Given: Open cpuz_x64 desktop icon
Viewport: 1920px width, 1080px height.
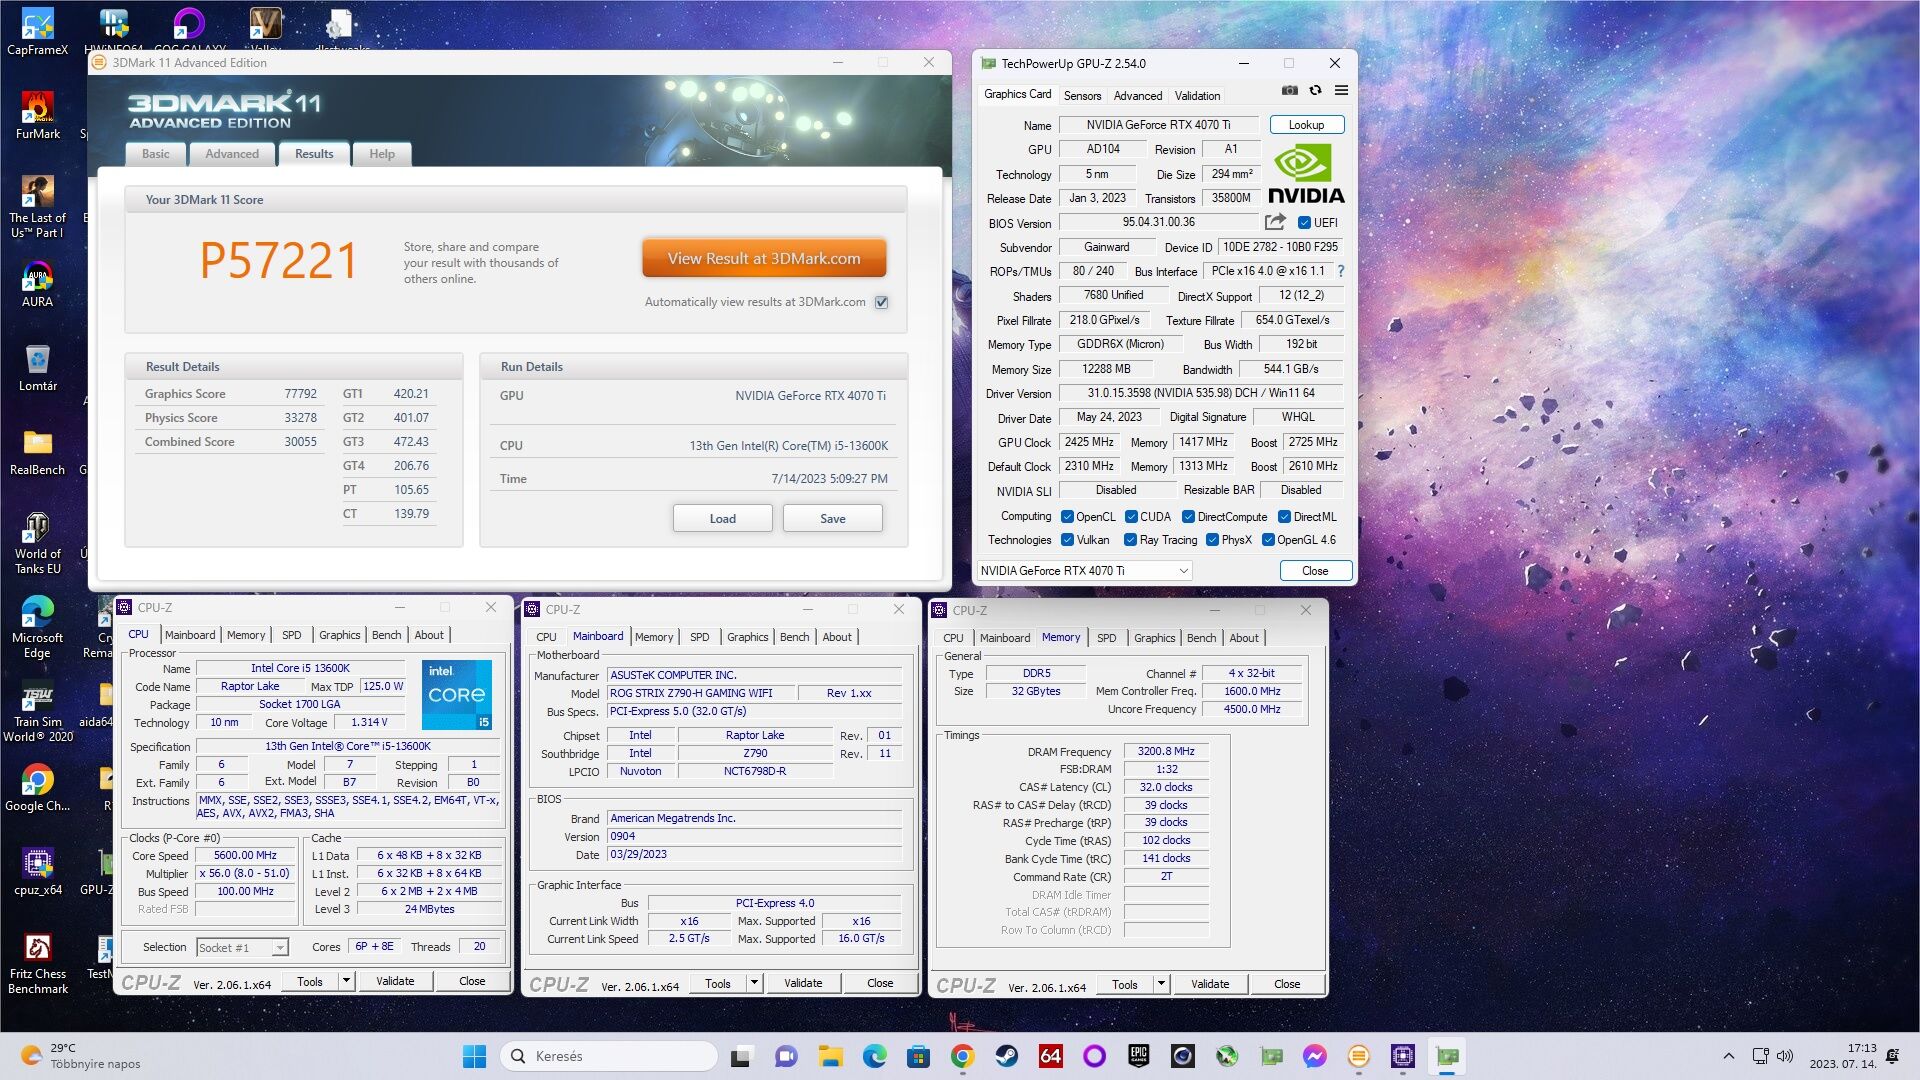Looking at the screenshot, I should [37, 872].
